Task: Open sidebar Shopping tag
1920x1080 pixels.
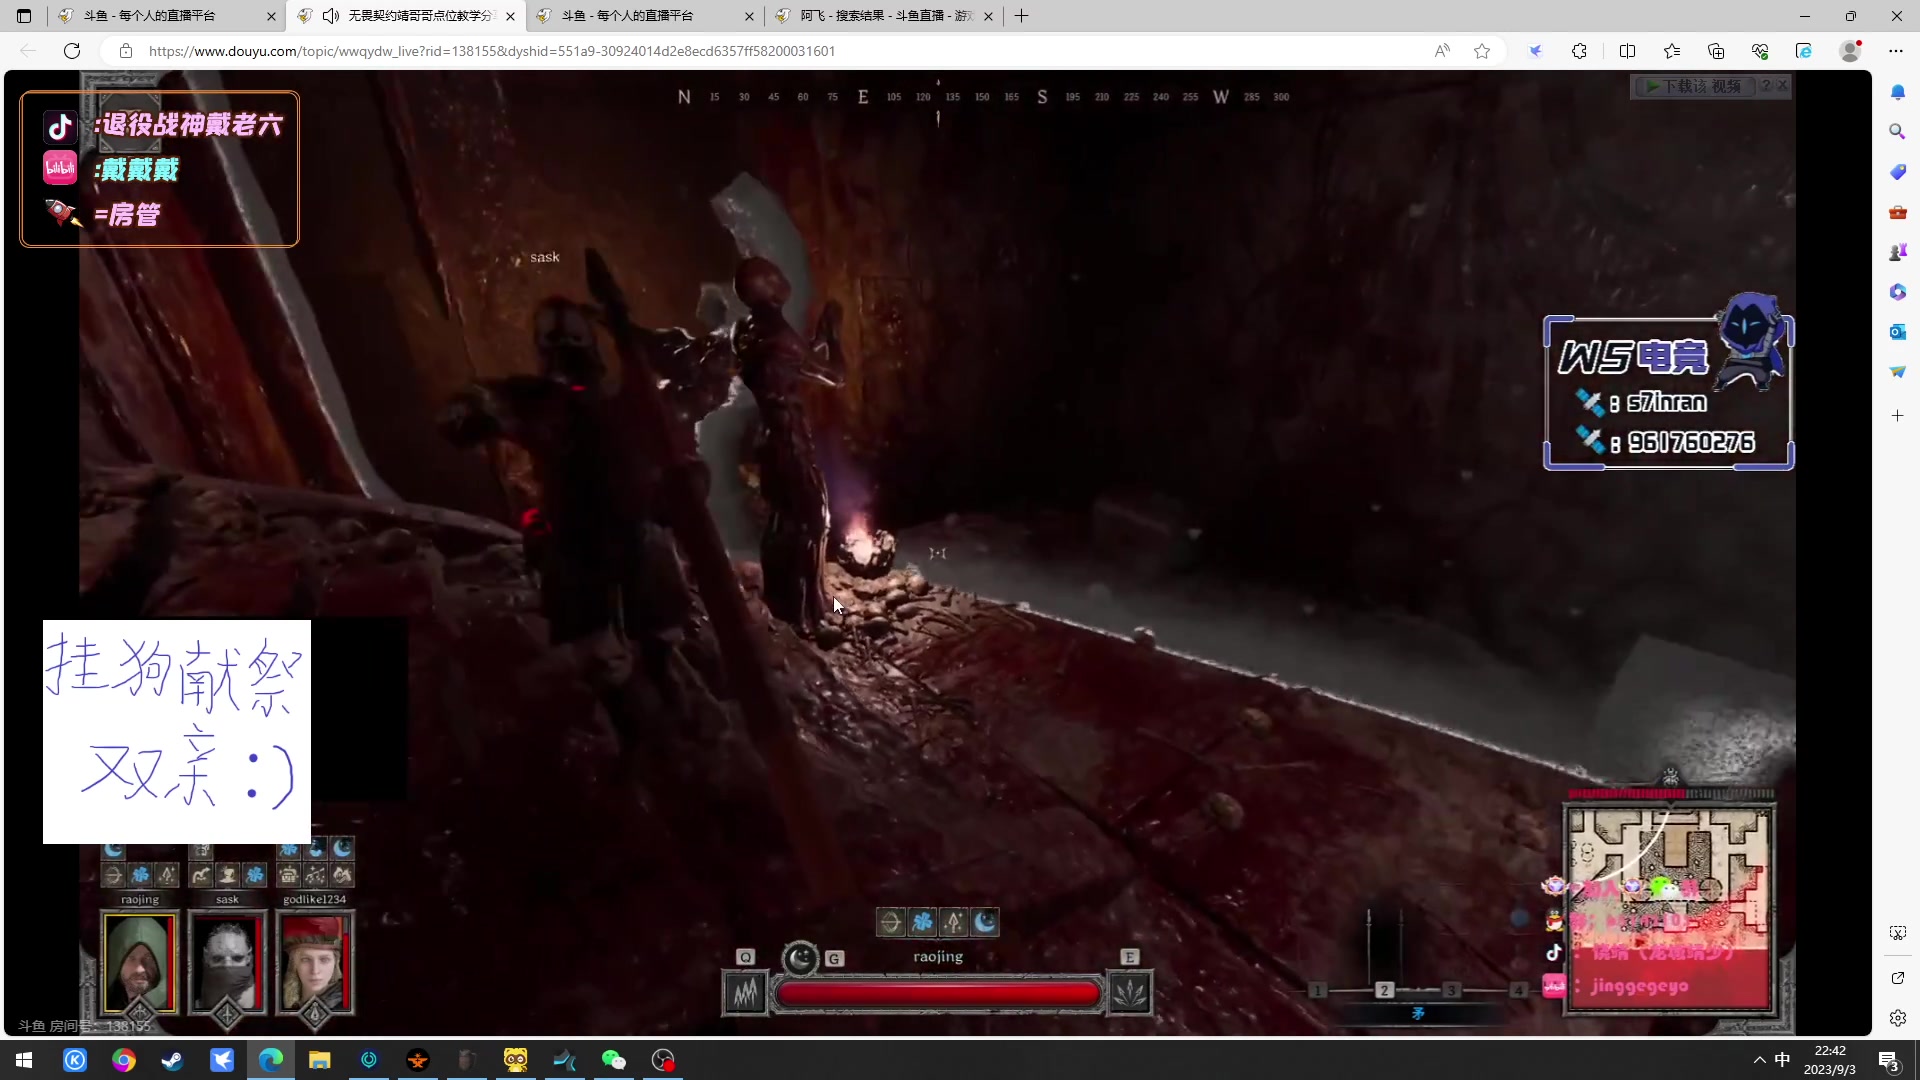Action: tap(1897, 172)
